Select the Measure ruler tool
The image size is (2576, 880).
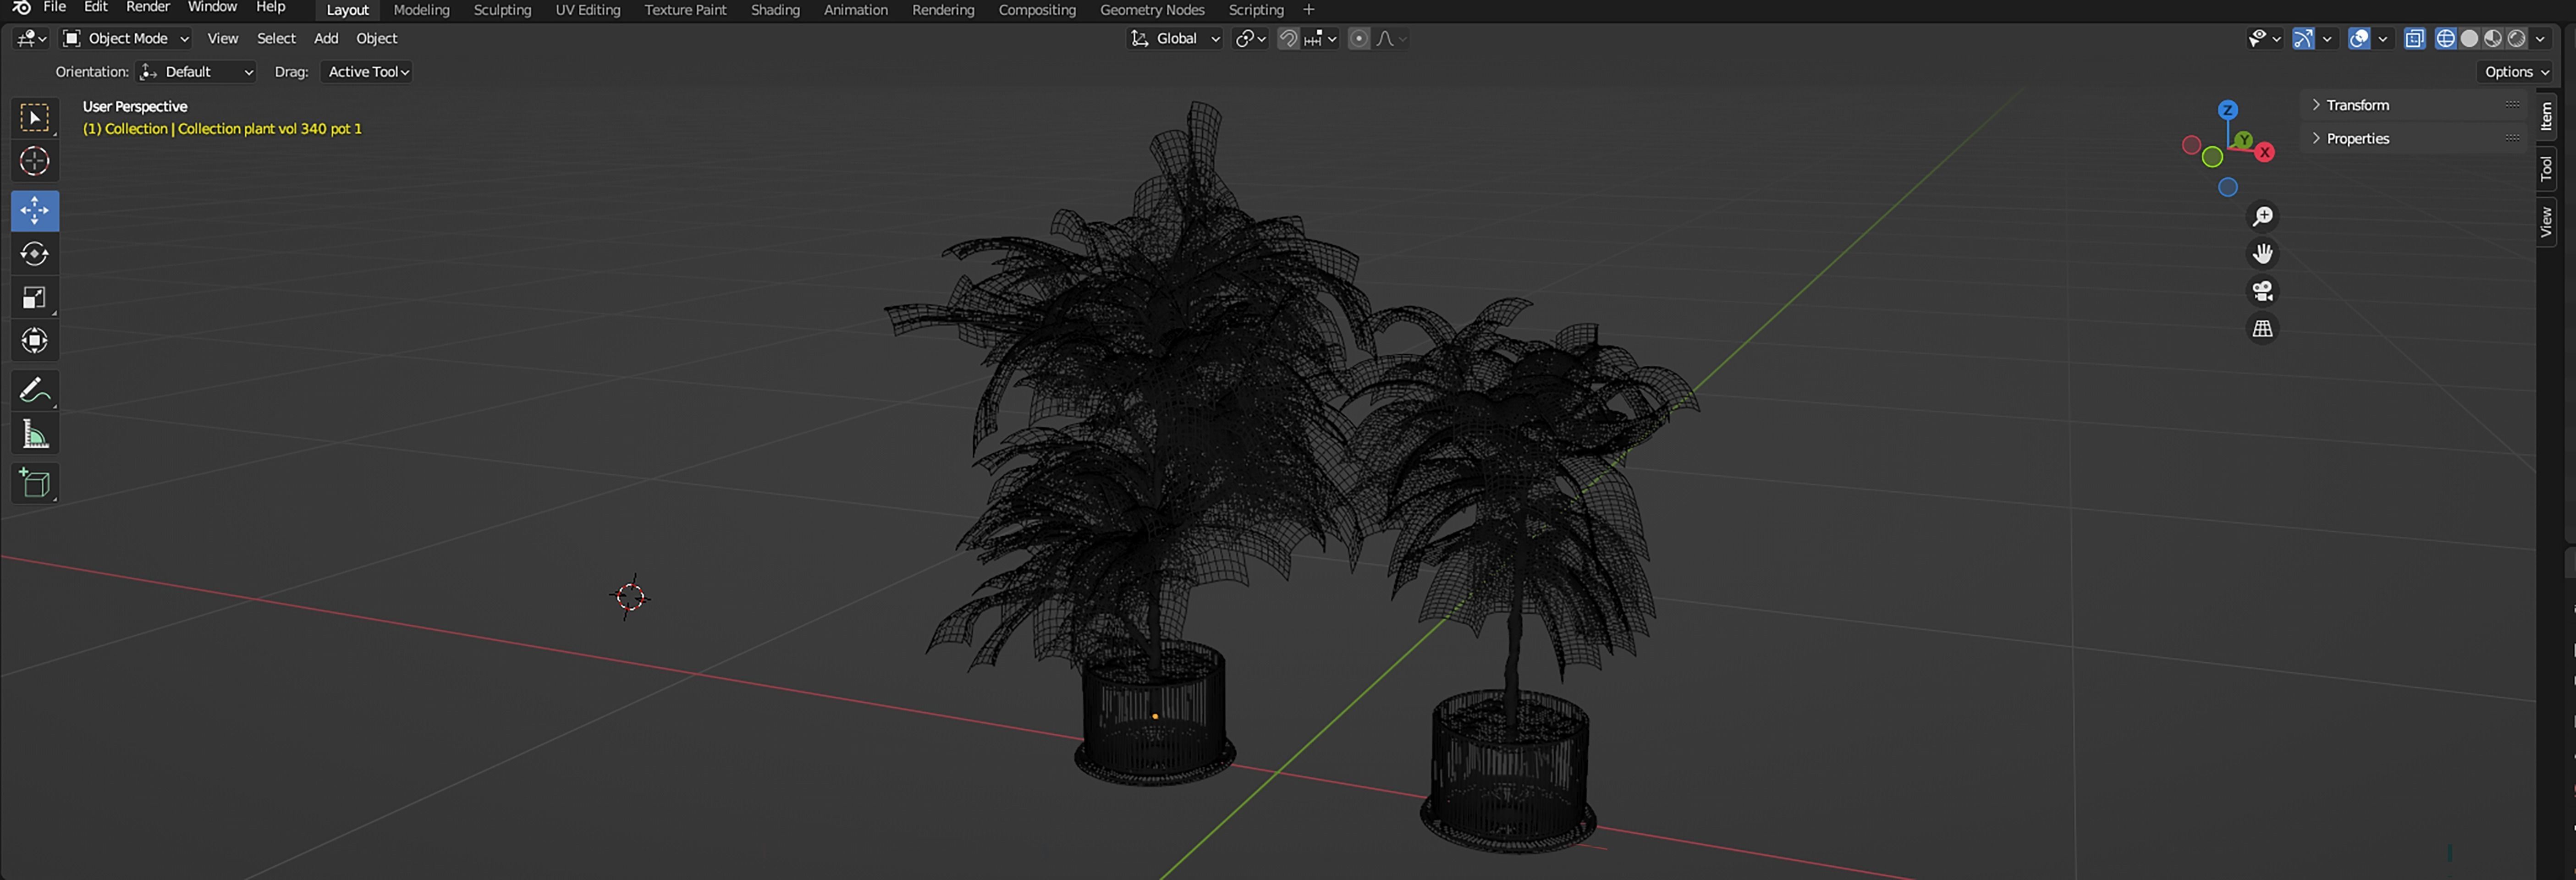click(x=35, y=434)
